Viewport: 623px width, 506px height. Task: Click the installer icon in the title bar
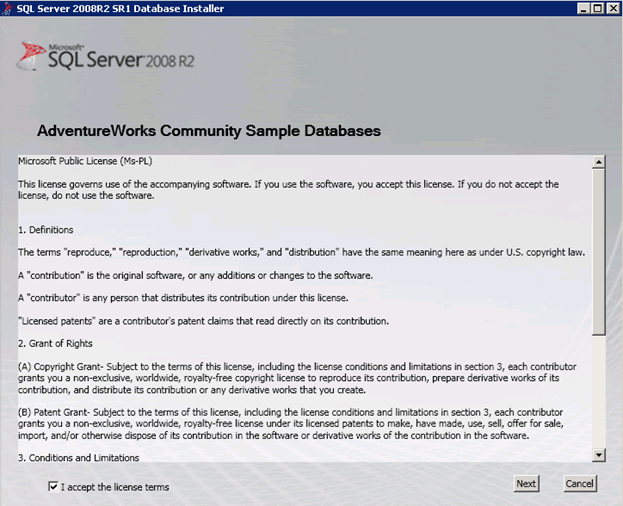click(x=8, y=8)
